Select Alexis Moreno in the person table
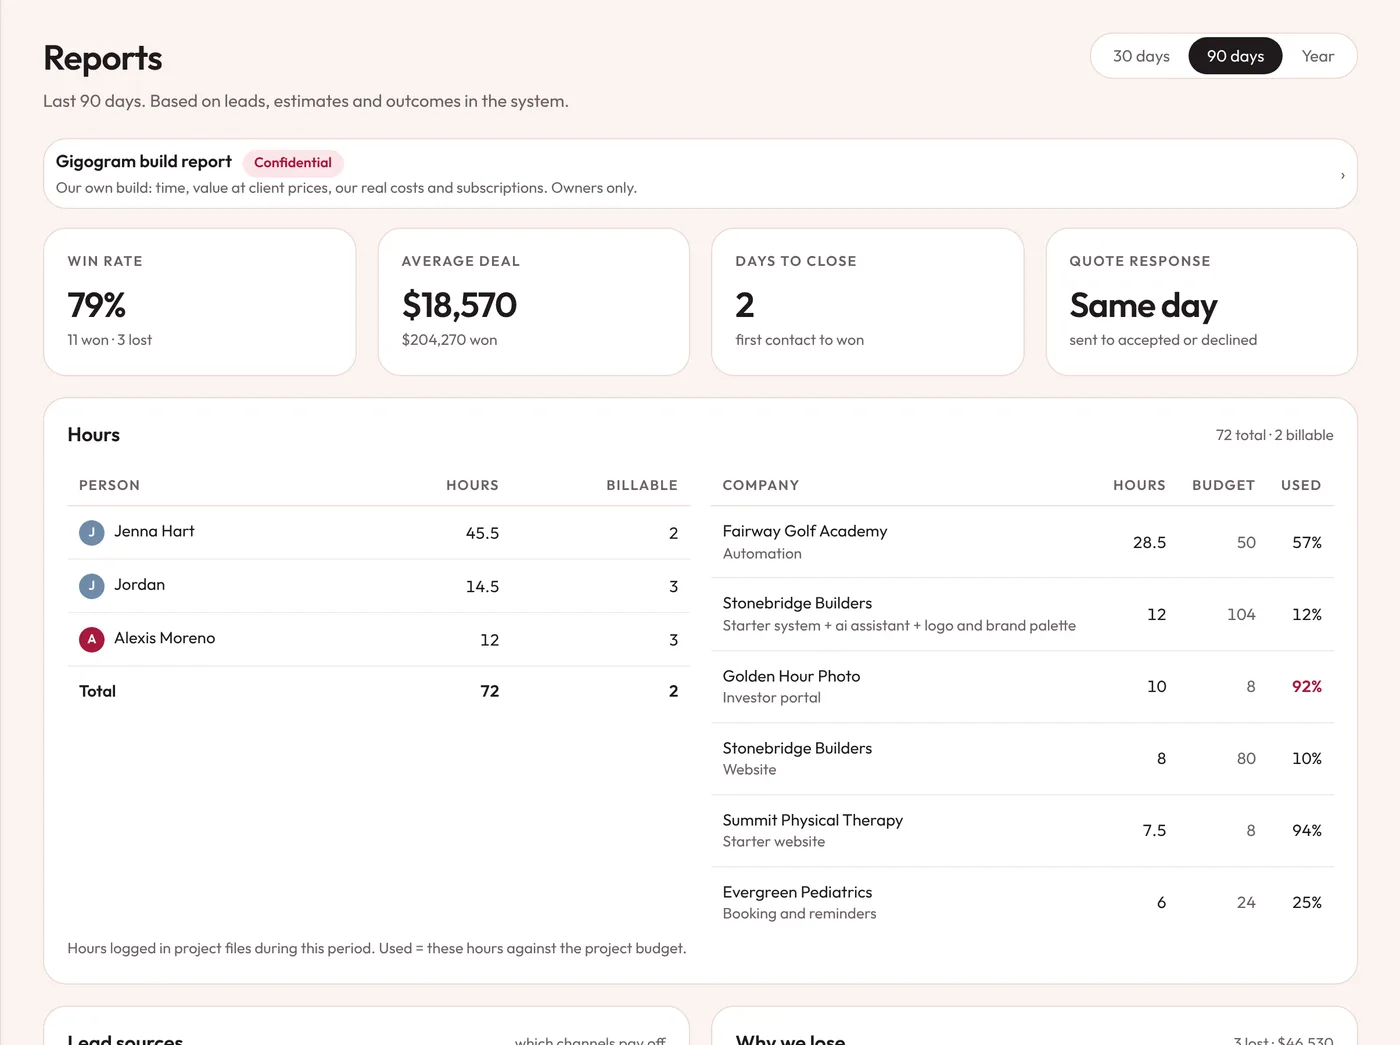 point(164,638)
